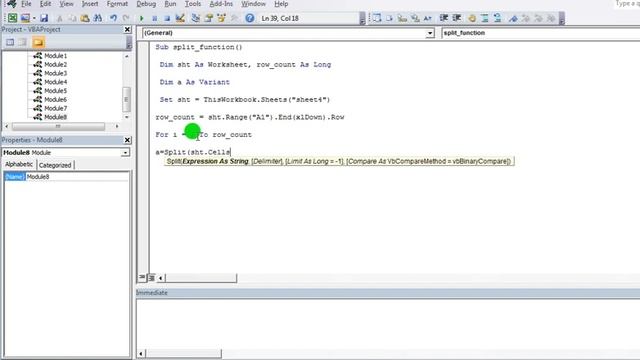Show Parameter Info from Edit toolbar
Image resolution: width=640 pixels, height=360 pixels.
pyautogui.click(x=415, y=18)
